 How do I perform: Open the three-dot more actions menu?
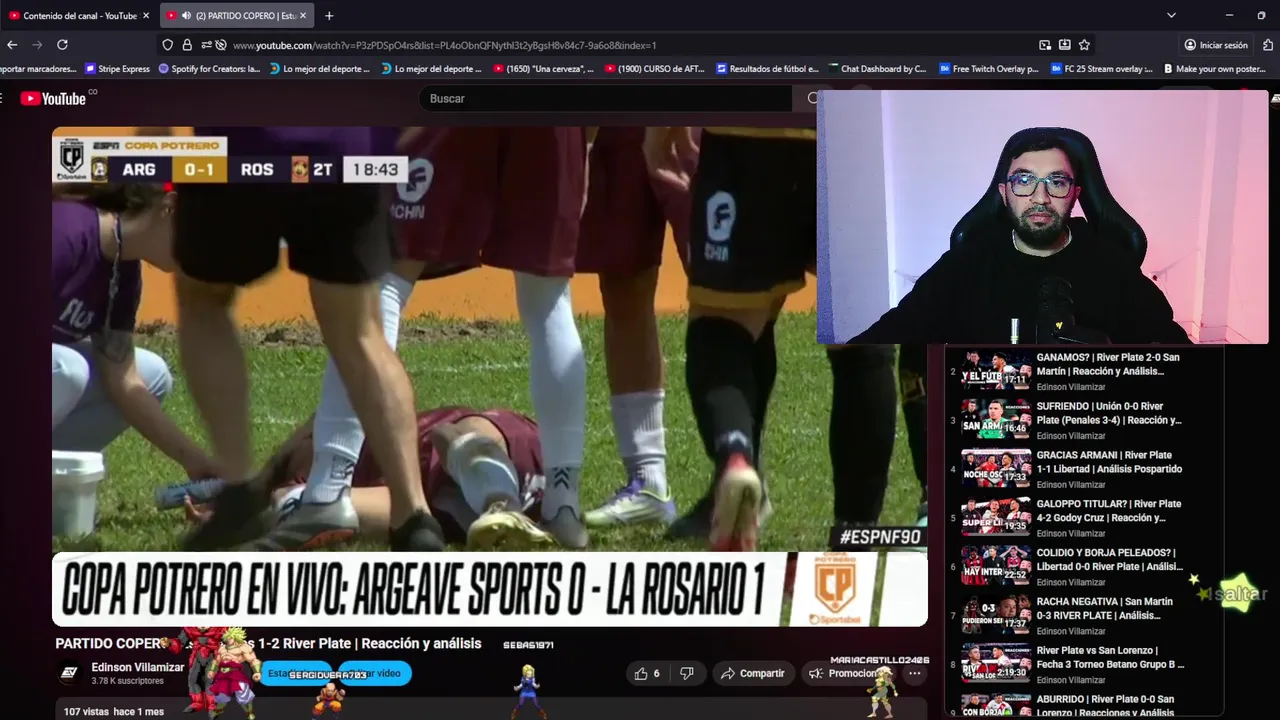coord(914,673)
